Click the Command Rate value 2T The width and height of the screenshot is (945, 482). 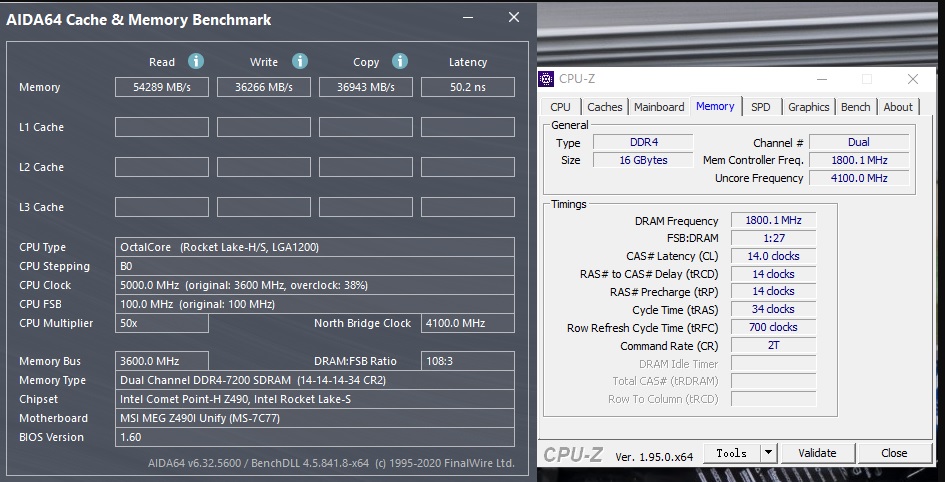pyautogui.click(x=773, y=345)
